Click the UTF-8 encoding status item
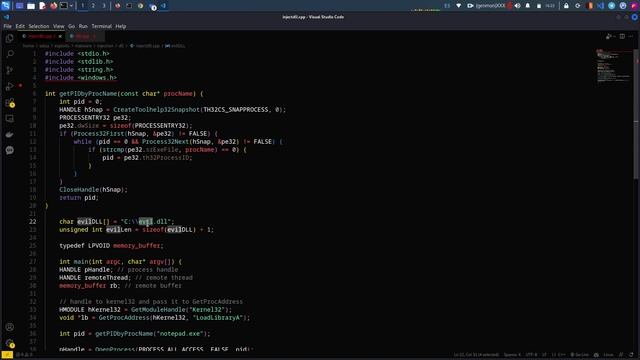 tap(531, 355)
